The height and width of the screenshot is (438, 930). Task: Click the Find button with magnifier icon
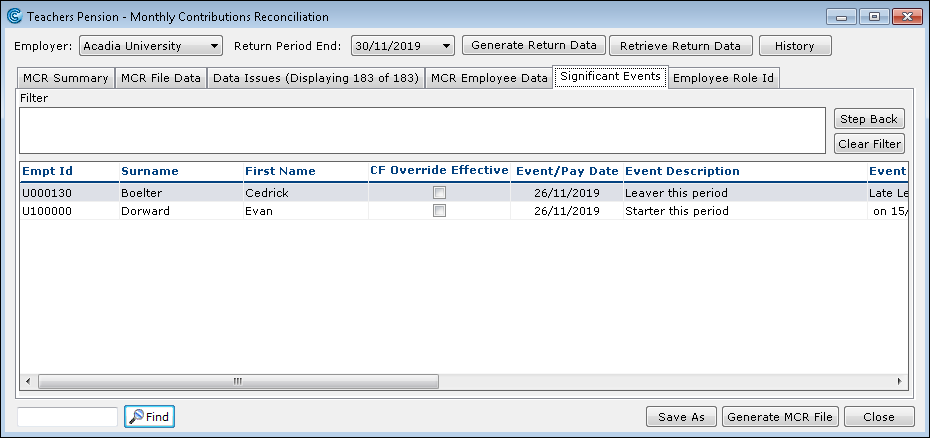coord(149,417)
